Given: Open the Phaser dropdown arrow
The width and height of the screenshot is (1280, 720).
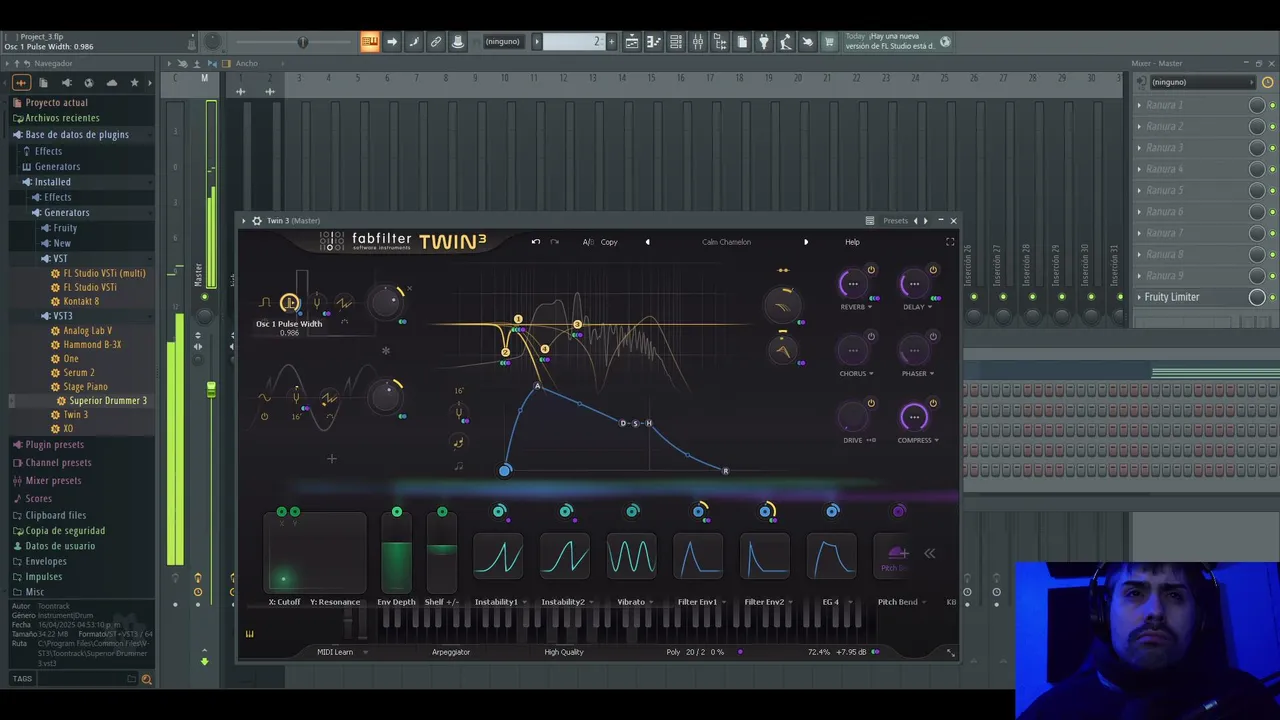Looking at the screenshot, I should 931,374.
